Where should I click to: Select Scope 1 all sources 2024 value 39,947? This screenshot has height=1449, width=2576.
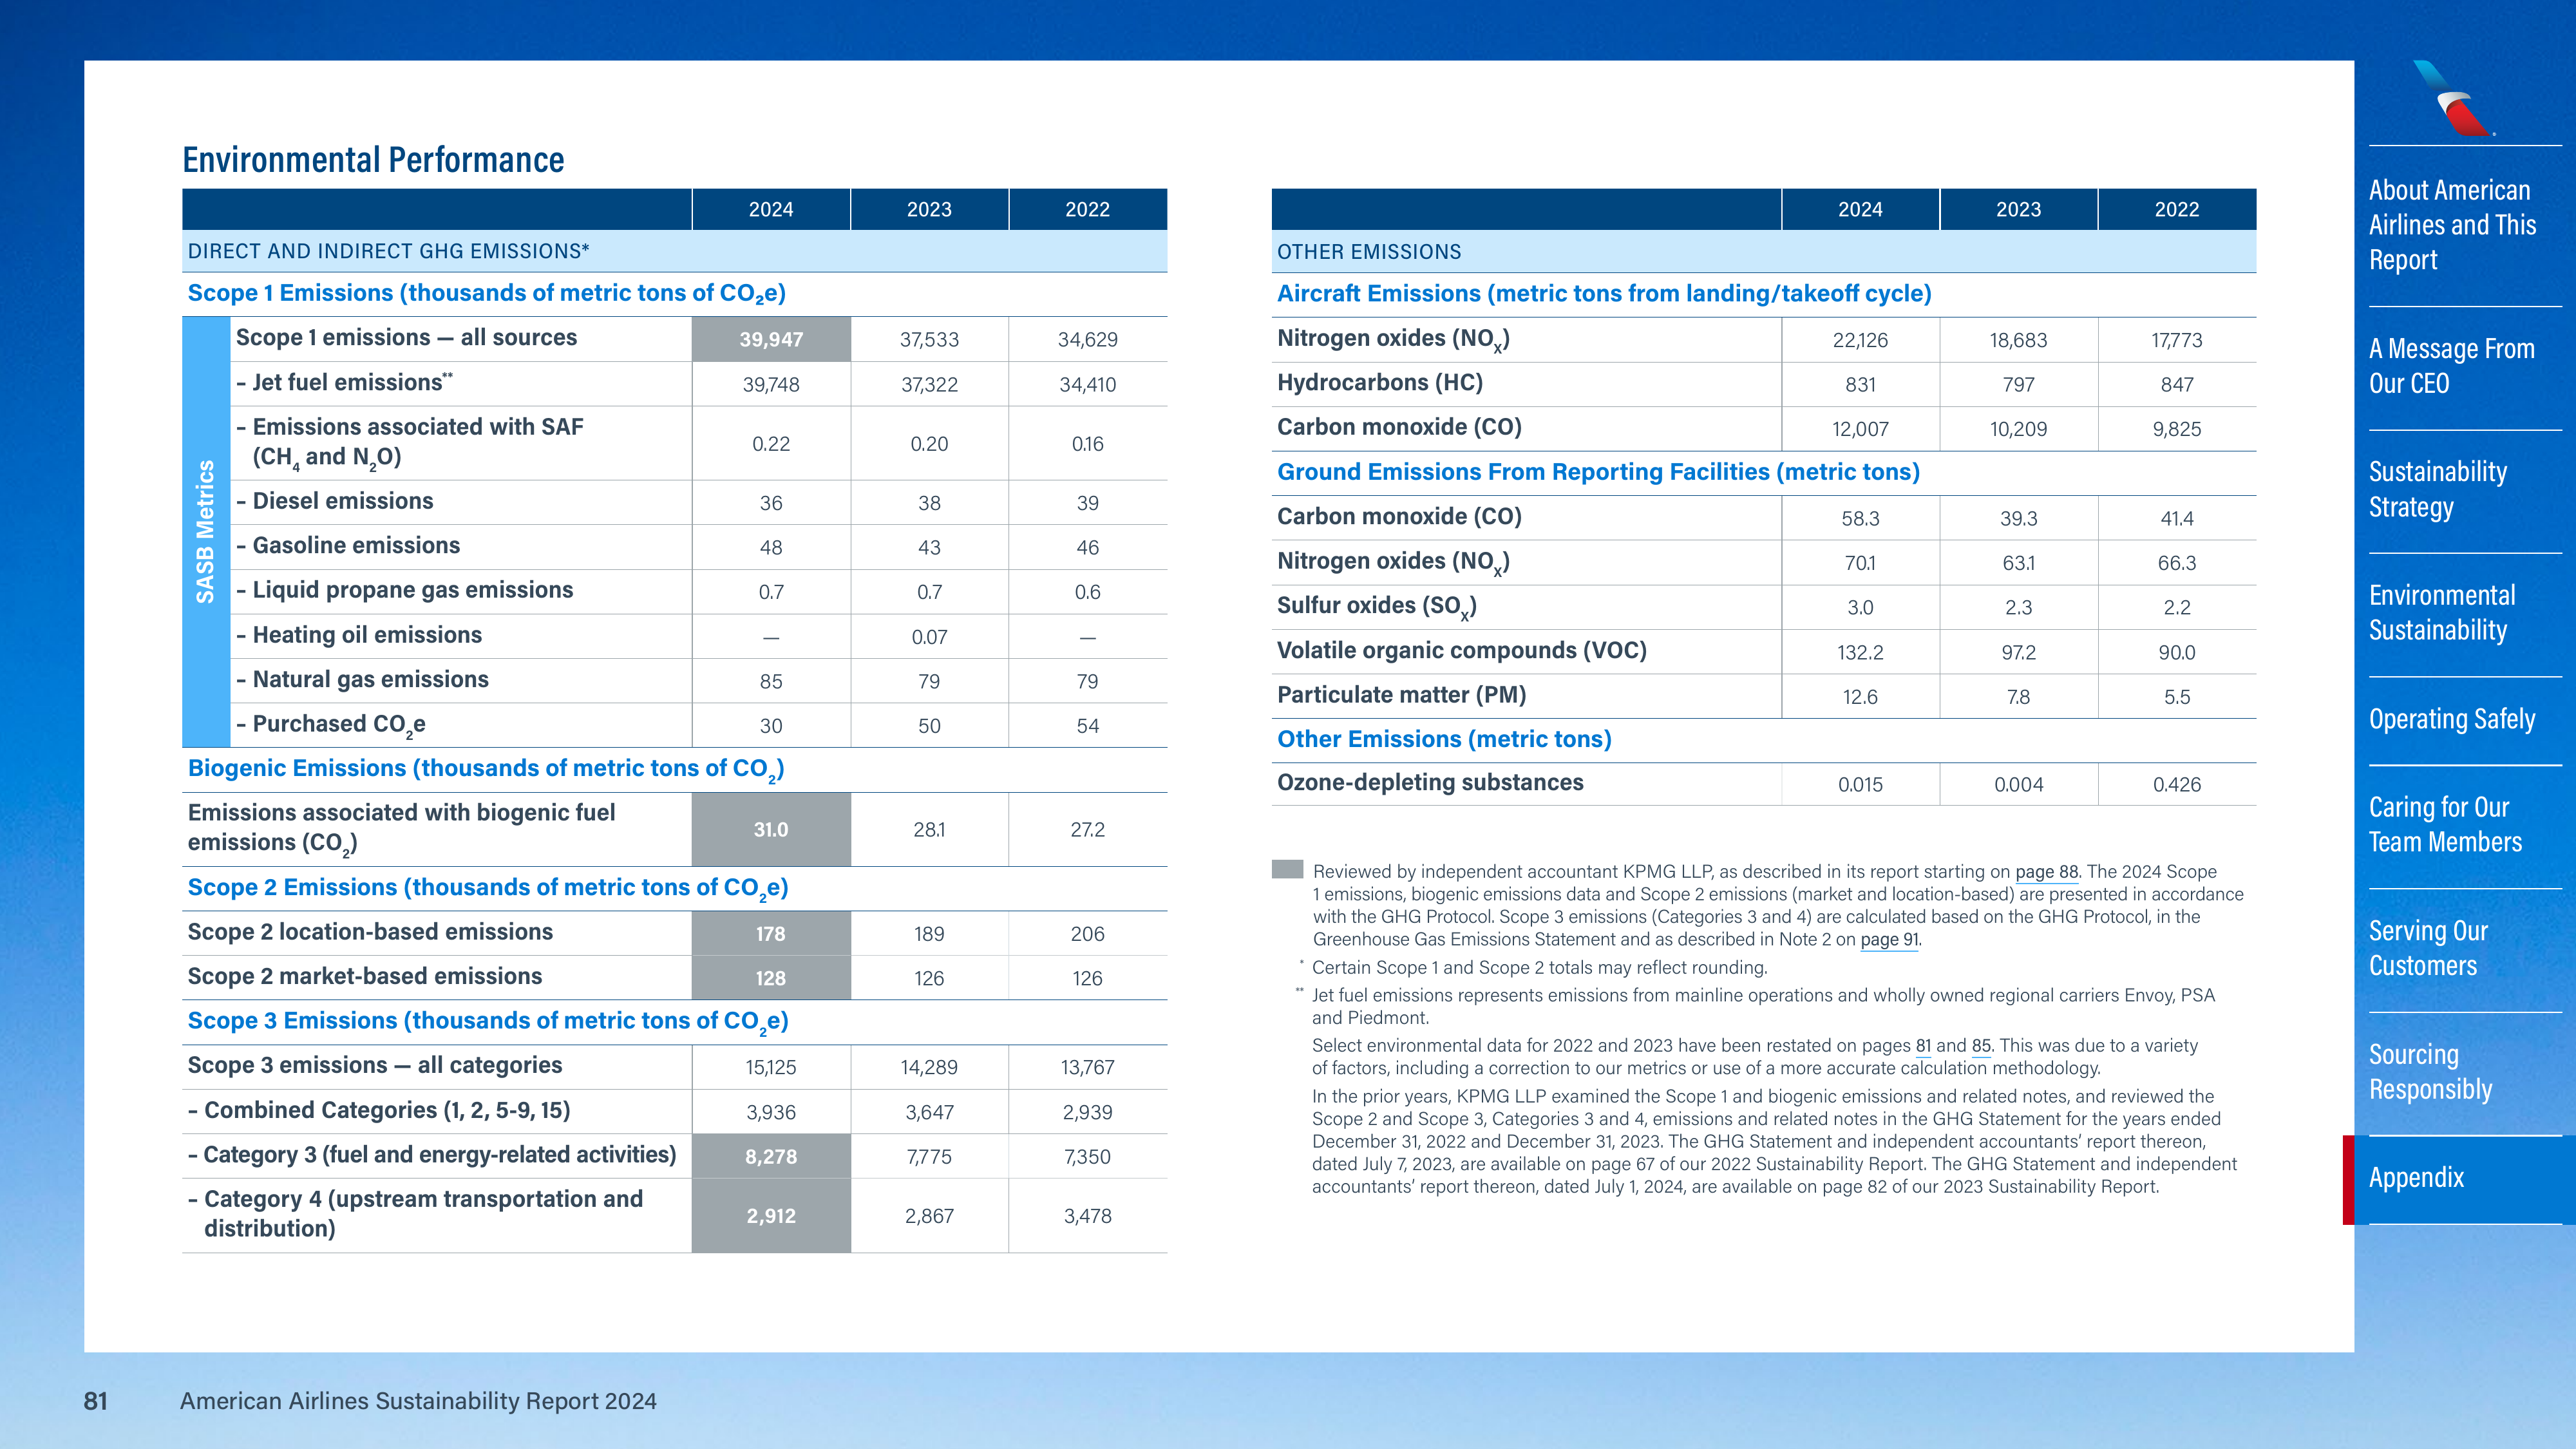771,340
